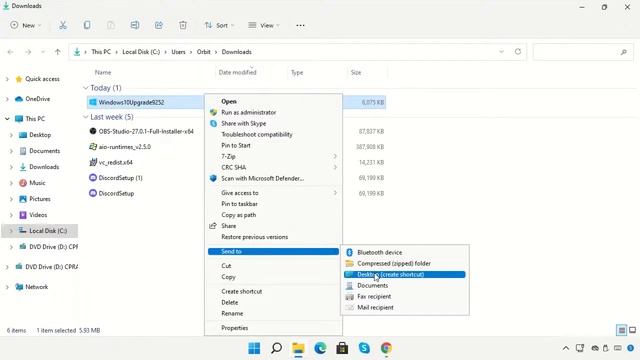640x360 pixels.
Task: Click the Skype icon beside Share with Skype
Action: pos(213,123)
